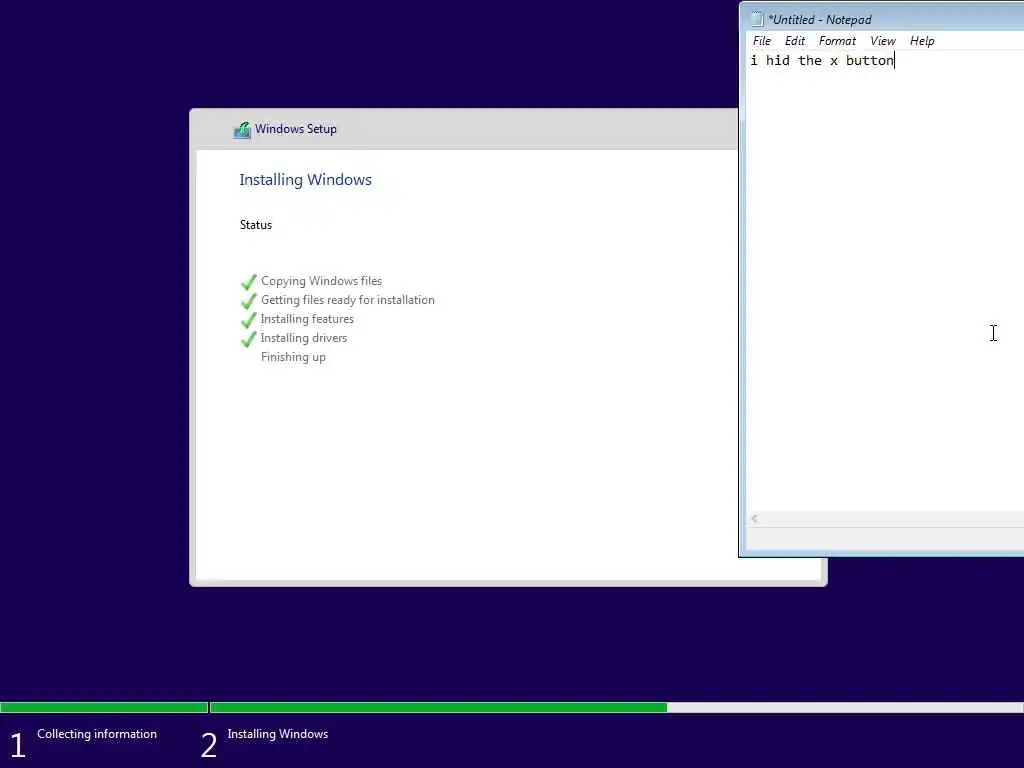Click the '*Untitled - Notepad' window title
Viewport: 1024px width, 768px height.
click(820, 20)
